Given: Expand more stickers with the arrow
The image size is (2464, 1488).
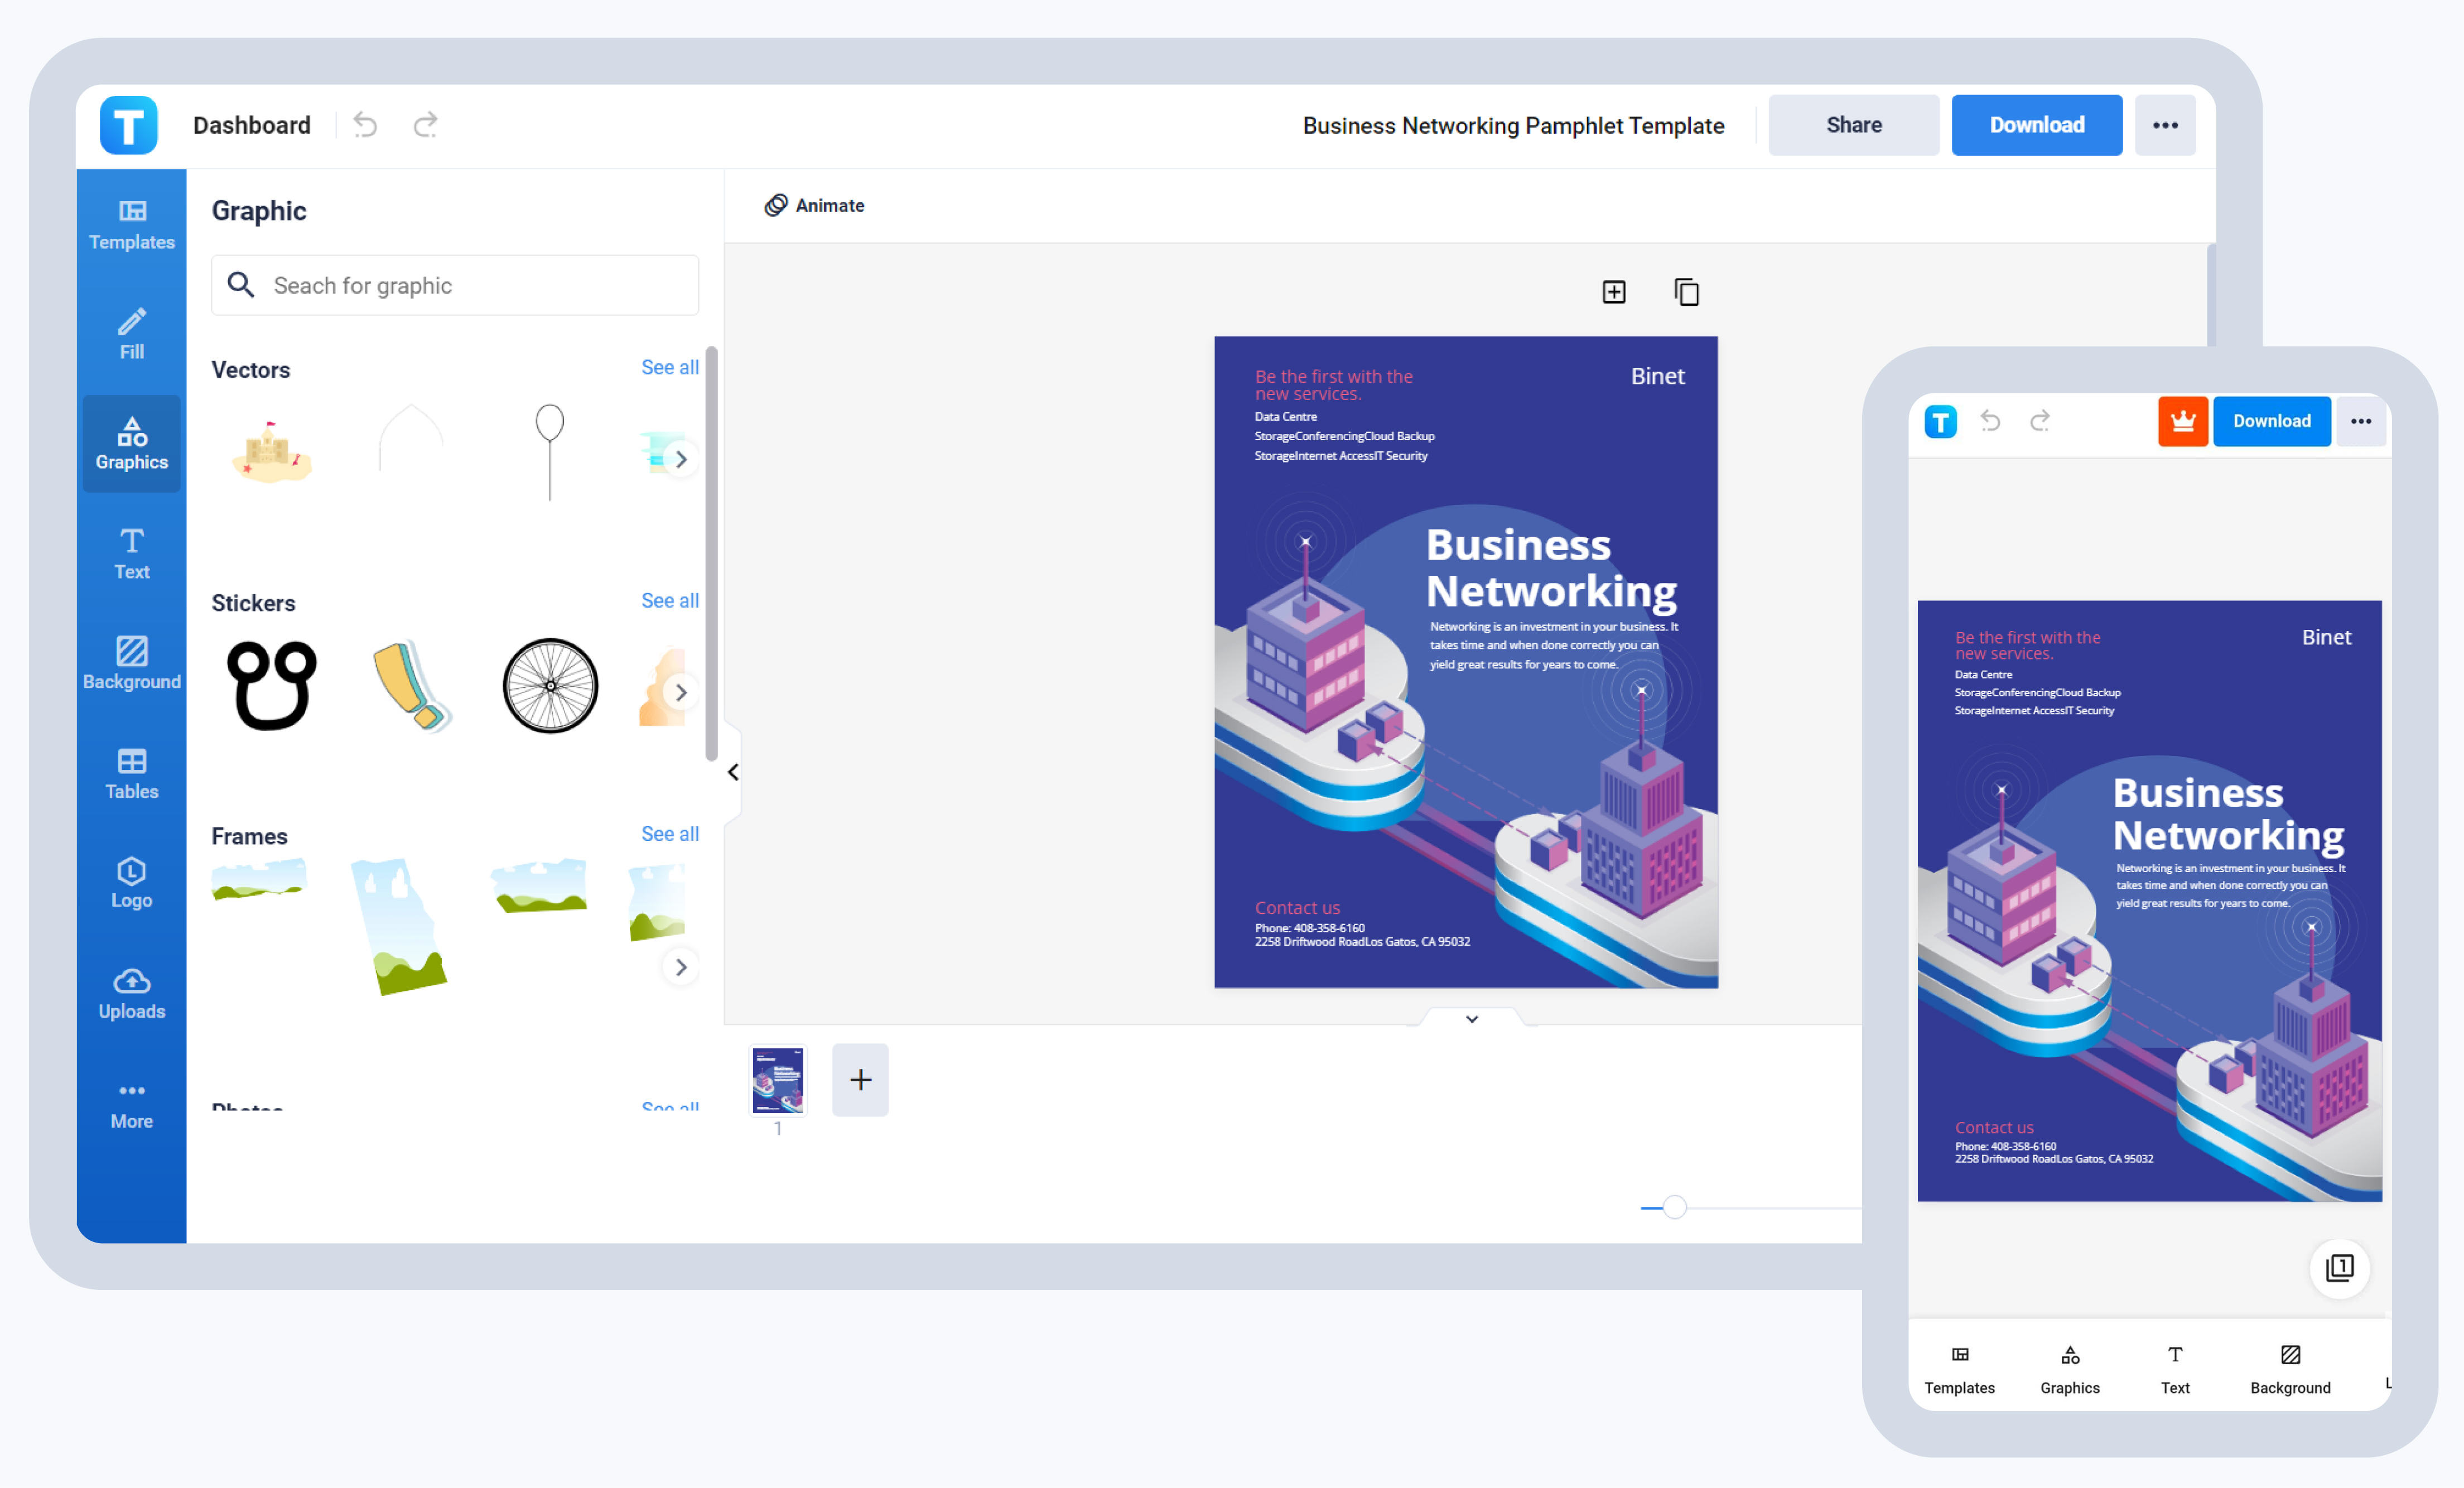Looking at the screenshot, I should pos(681,691).
